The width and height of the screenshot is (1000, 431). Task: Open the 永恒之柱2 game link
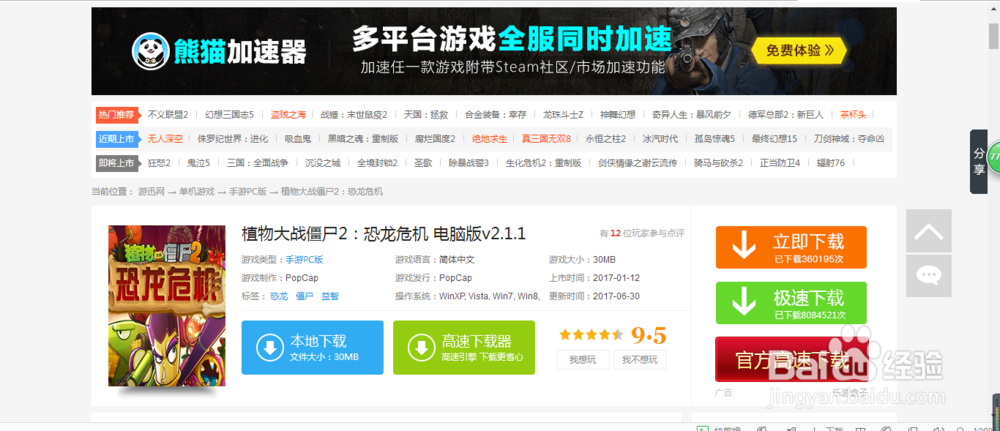[605, 139]
